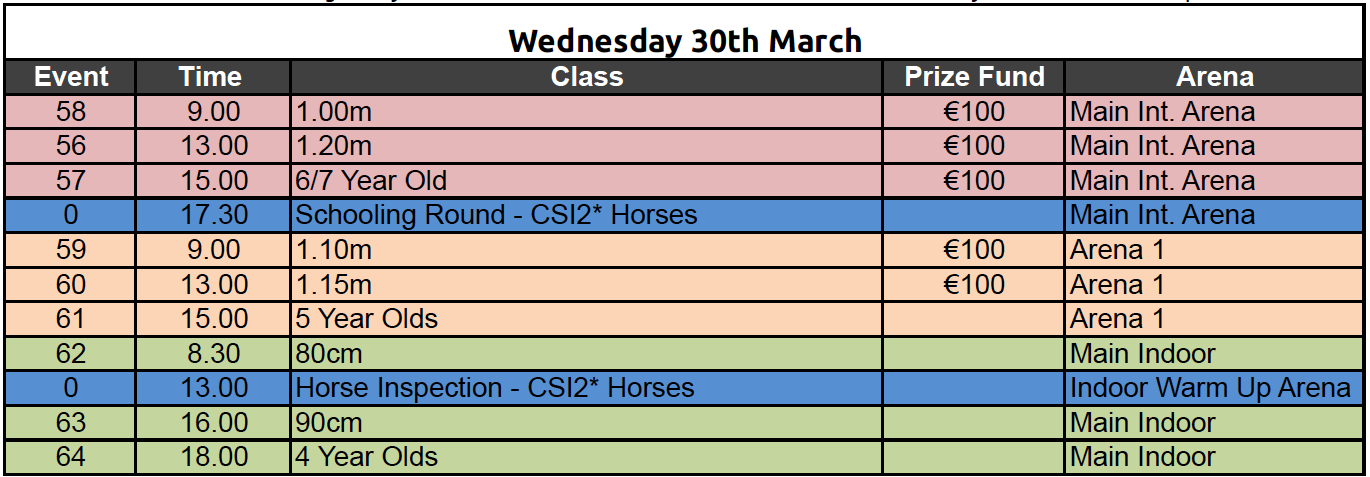Select Schooling Round - CSI2* Horses cell
This screenshot has height=477, width=1370.
(586, 215)
